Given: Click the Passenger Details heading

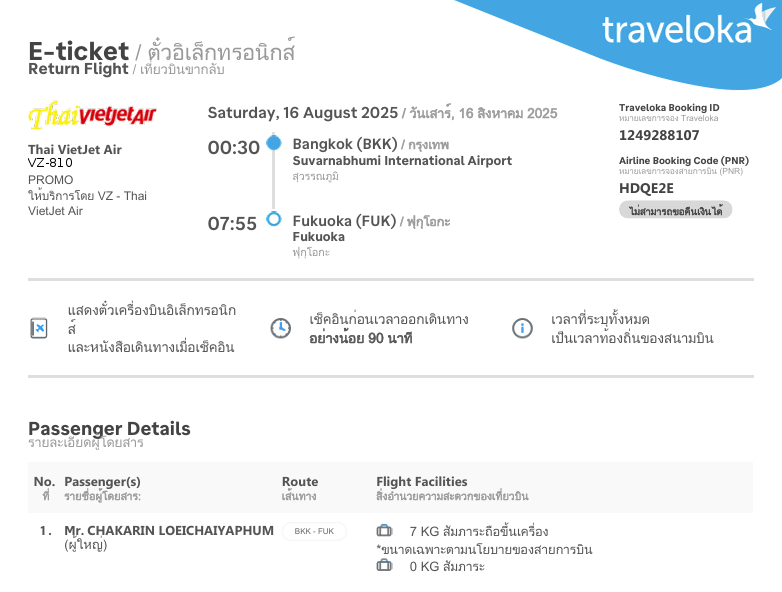Looking at the screenshot, I should point(109,429).
